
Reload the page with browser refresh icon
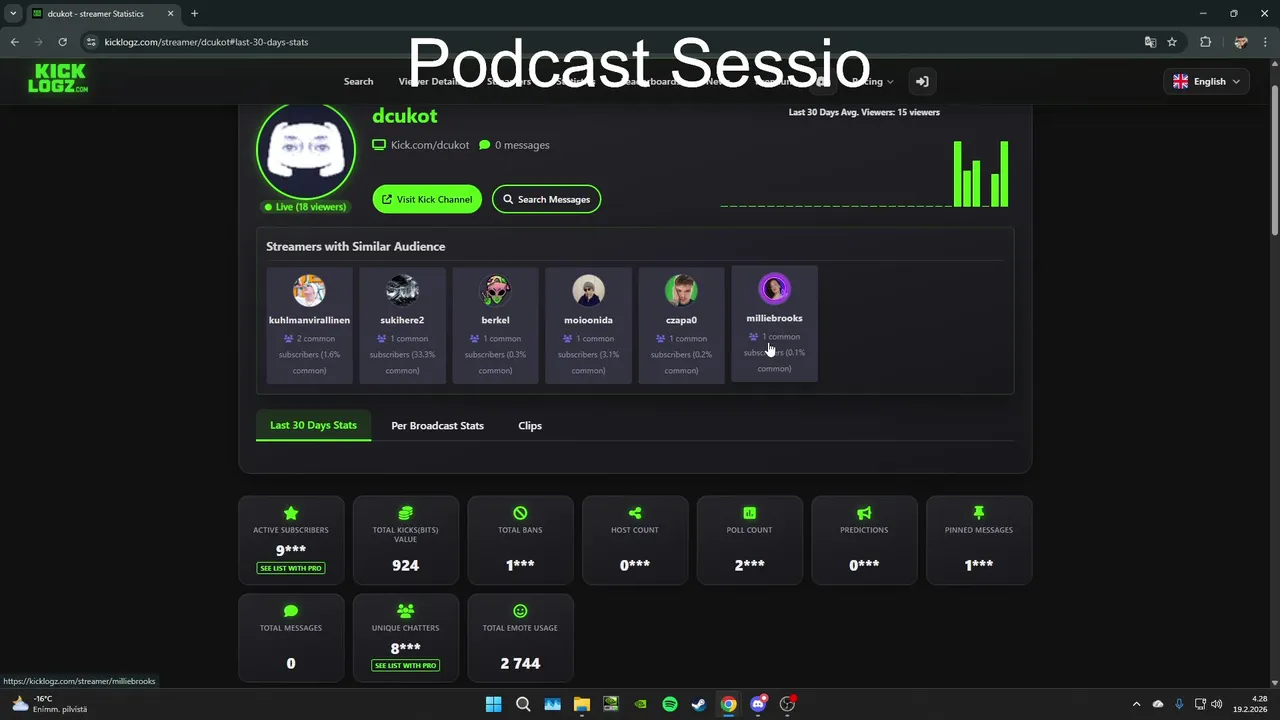62,42
